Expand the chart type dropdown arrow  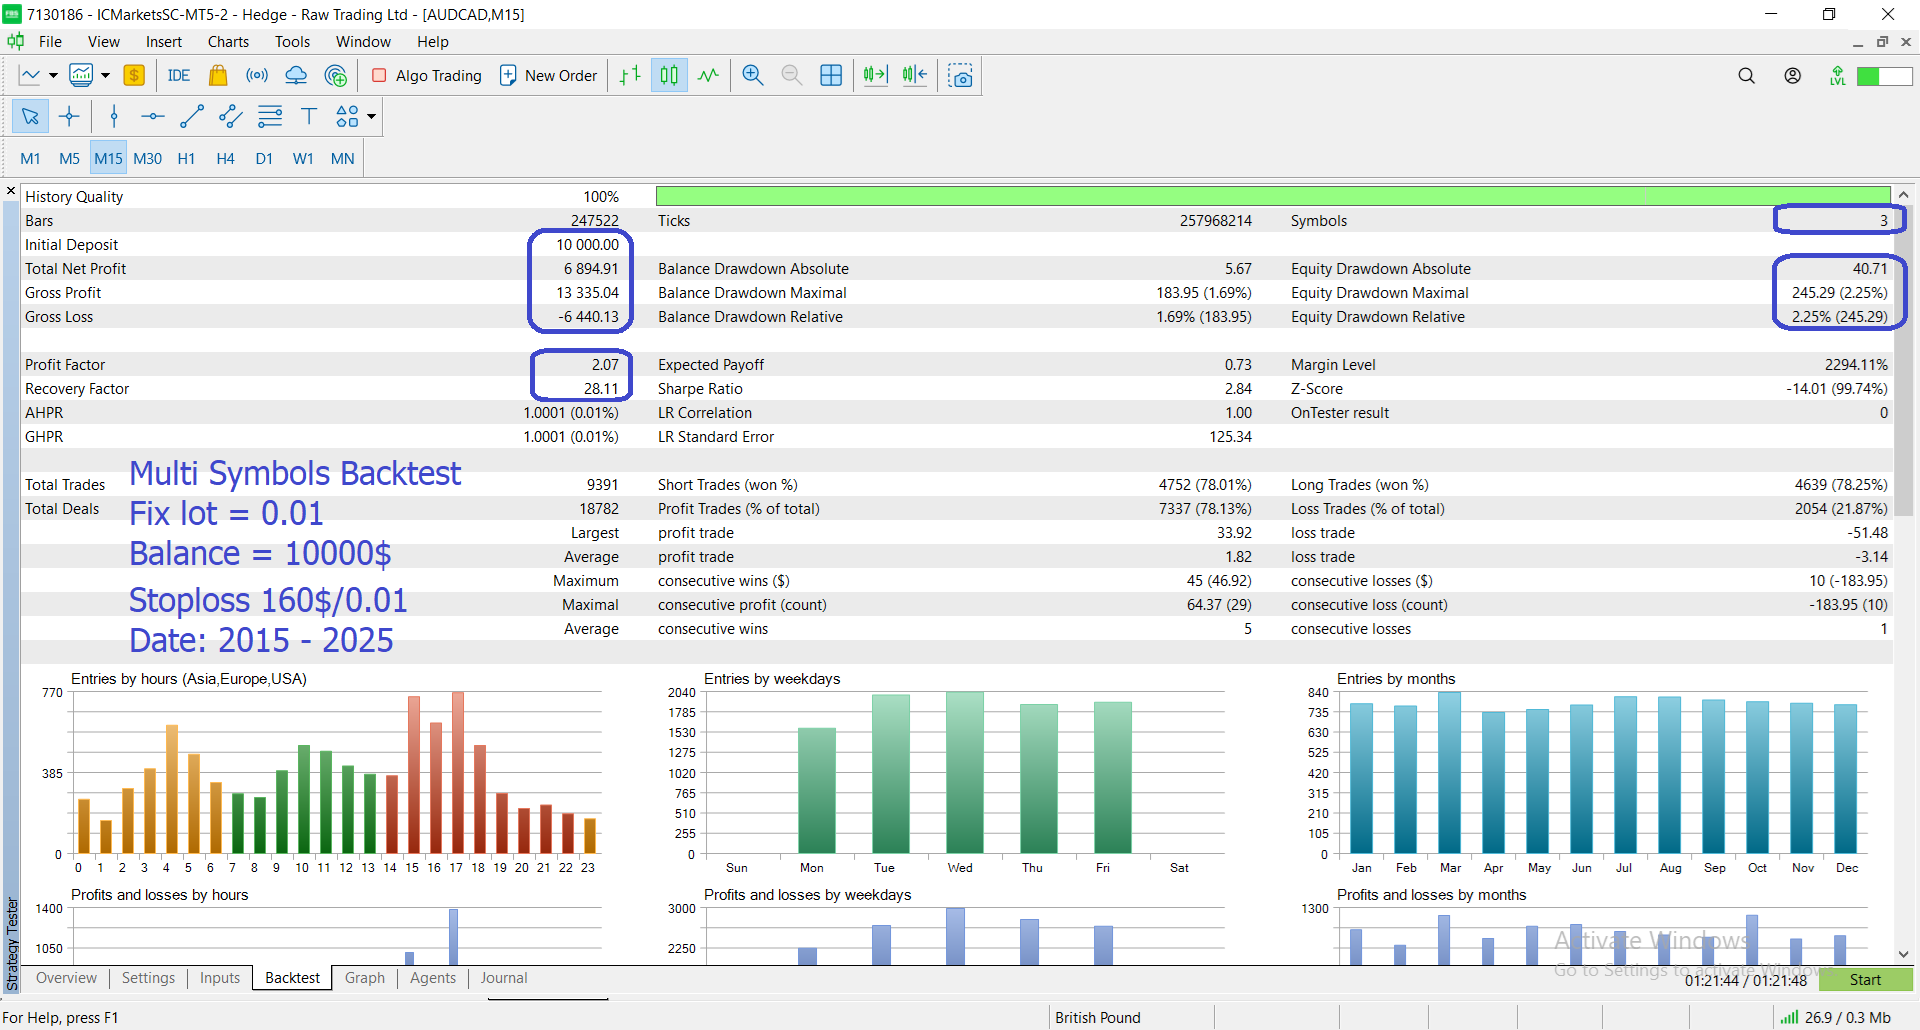pos(53,76)
